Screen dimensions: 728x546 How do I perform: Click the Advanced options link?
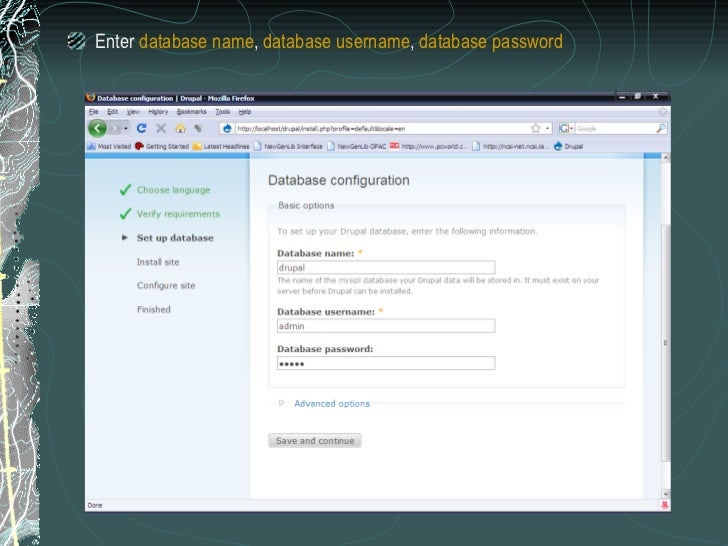[x=332, y=403]
